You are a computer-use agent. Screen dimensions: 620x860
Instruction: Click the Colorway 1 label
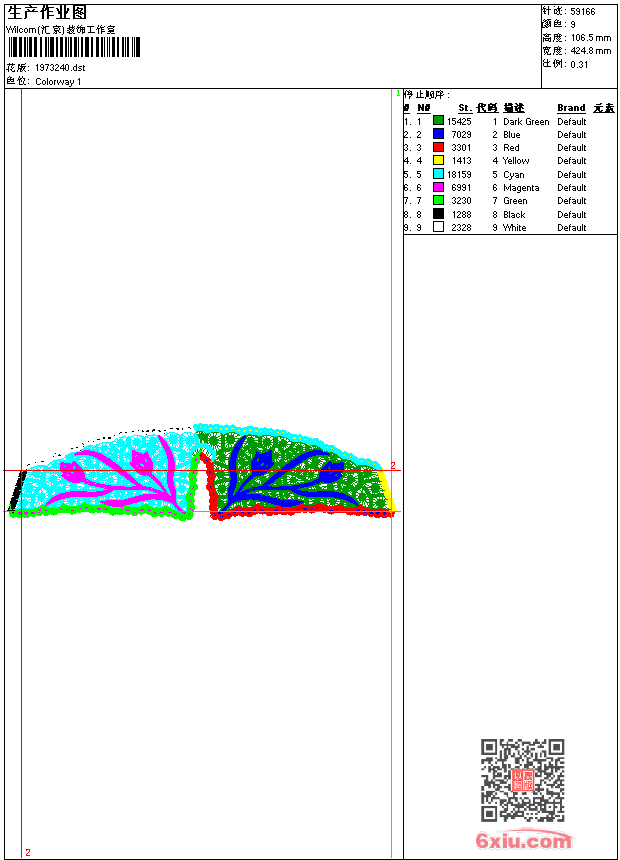click(58, 82)
